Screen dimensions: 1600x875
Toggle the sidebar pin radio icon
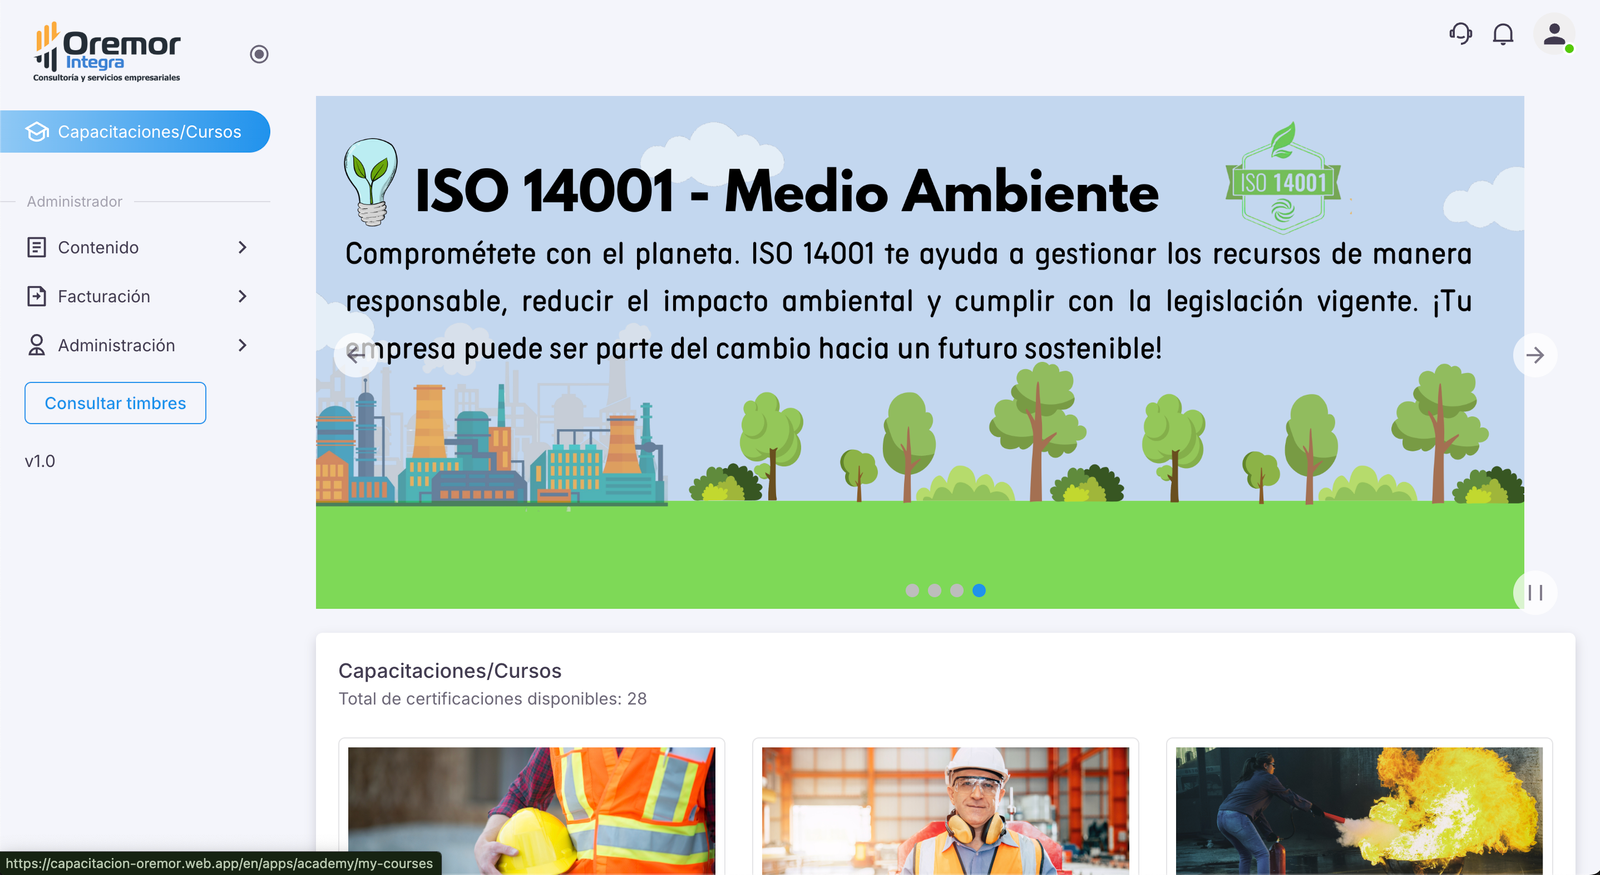tap(259, 54)
